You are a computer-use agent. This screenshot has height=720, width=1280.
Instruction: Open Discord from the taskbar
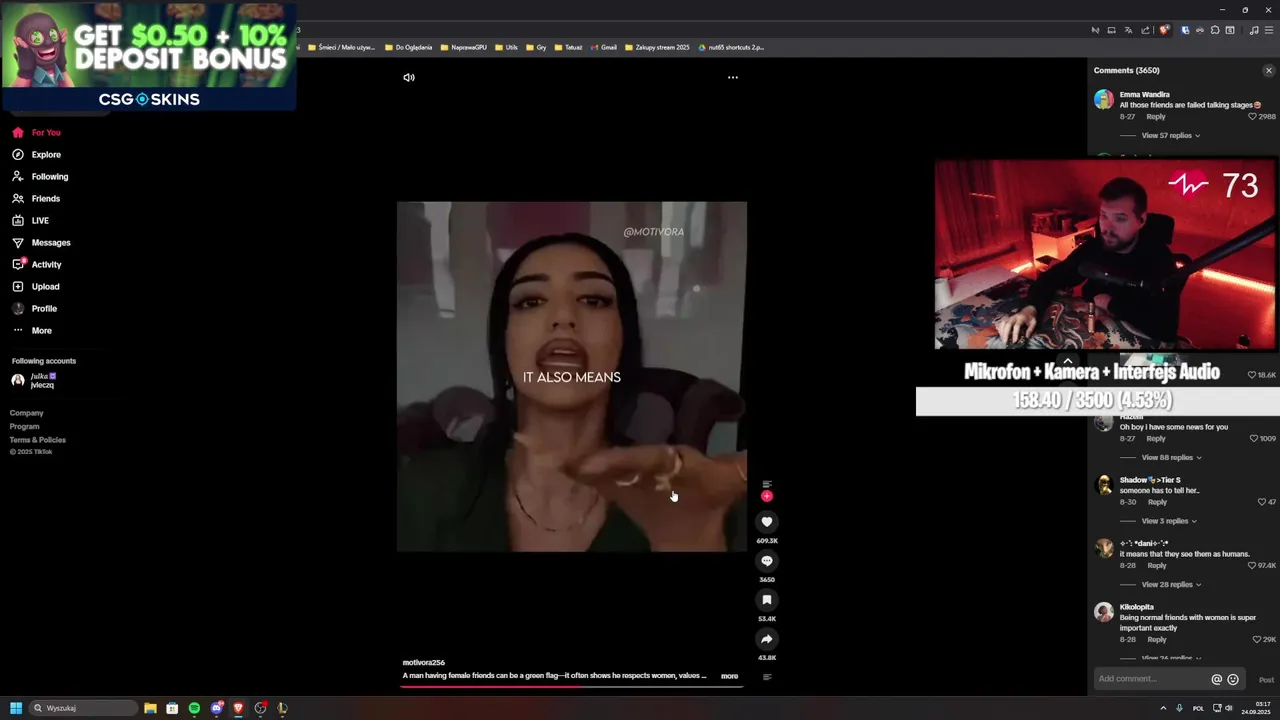216,708
